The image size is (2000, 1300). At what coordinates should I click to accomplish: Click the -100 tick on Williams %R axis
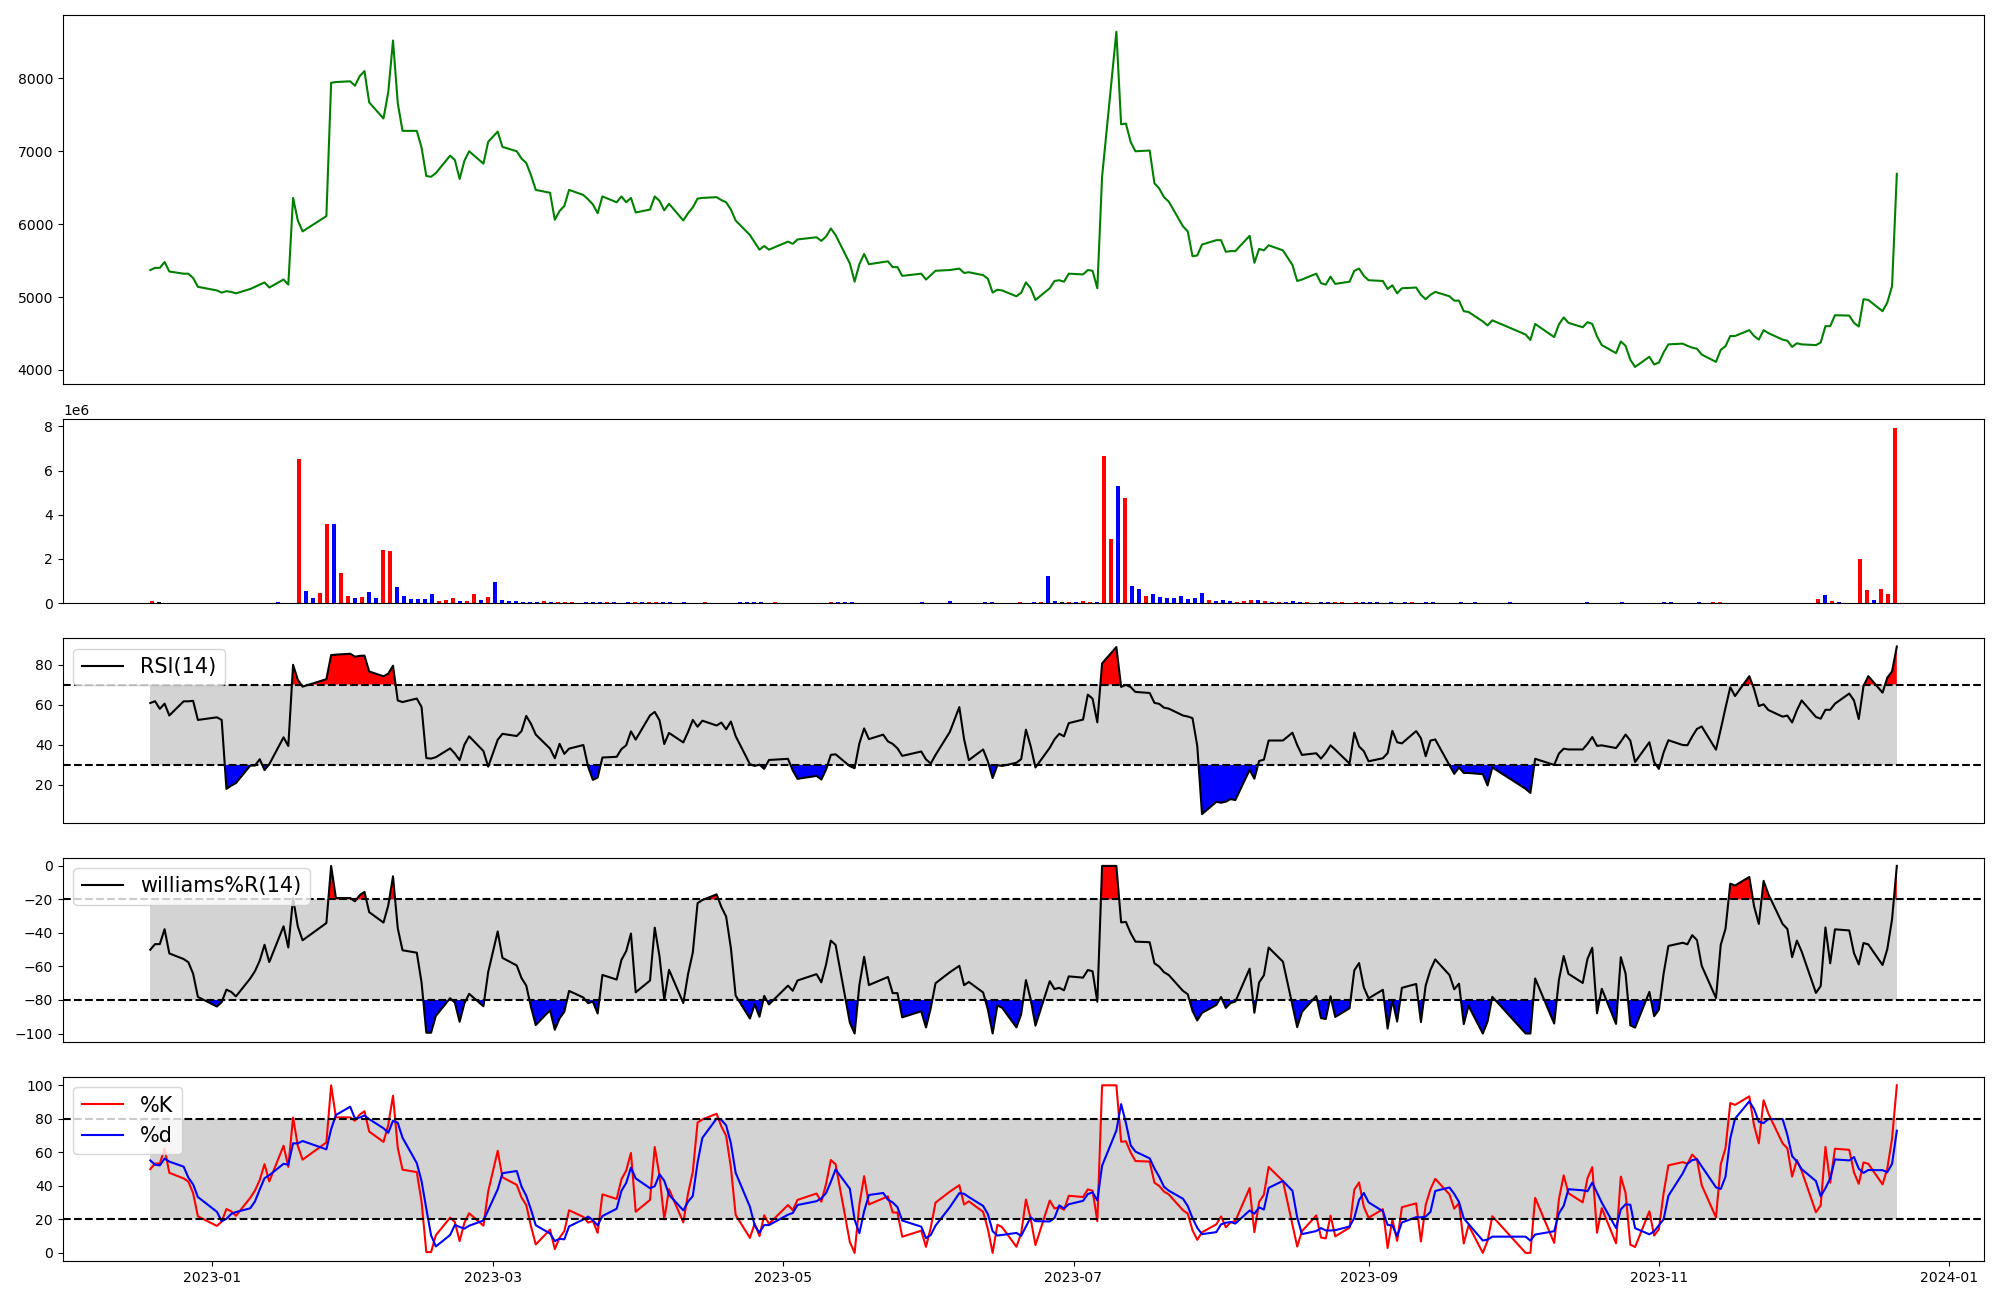[32, 1034]
